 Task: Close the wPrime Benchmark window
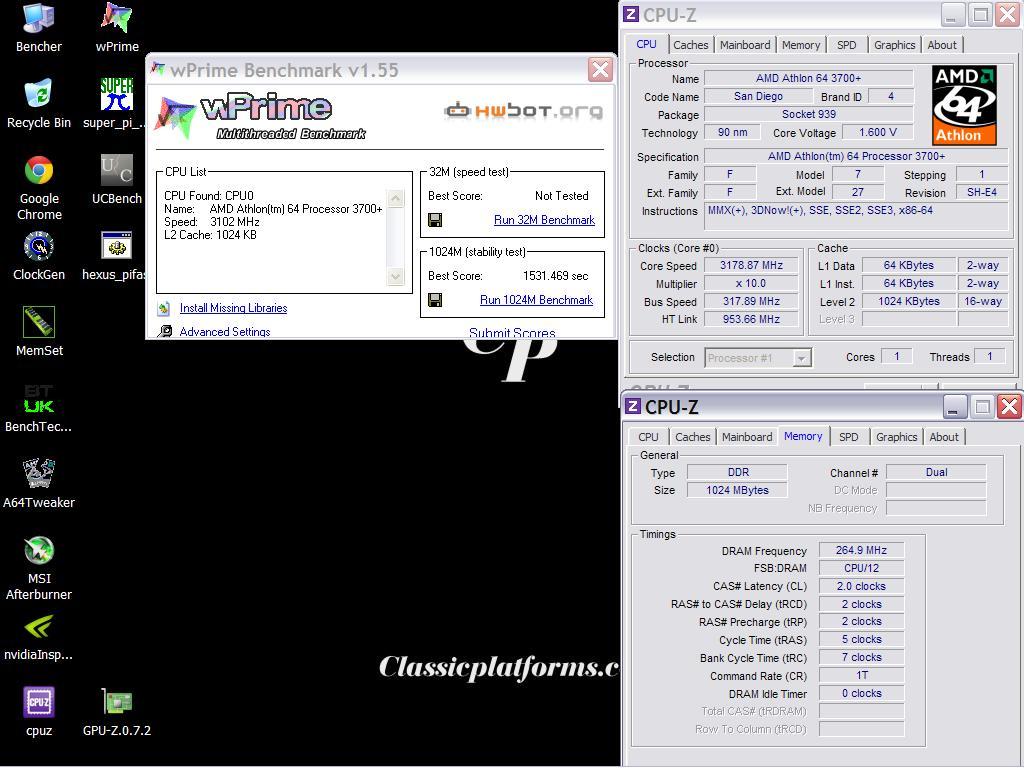[x=600, y=69]
